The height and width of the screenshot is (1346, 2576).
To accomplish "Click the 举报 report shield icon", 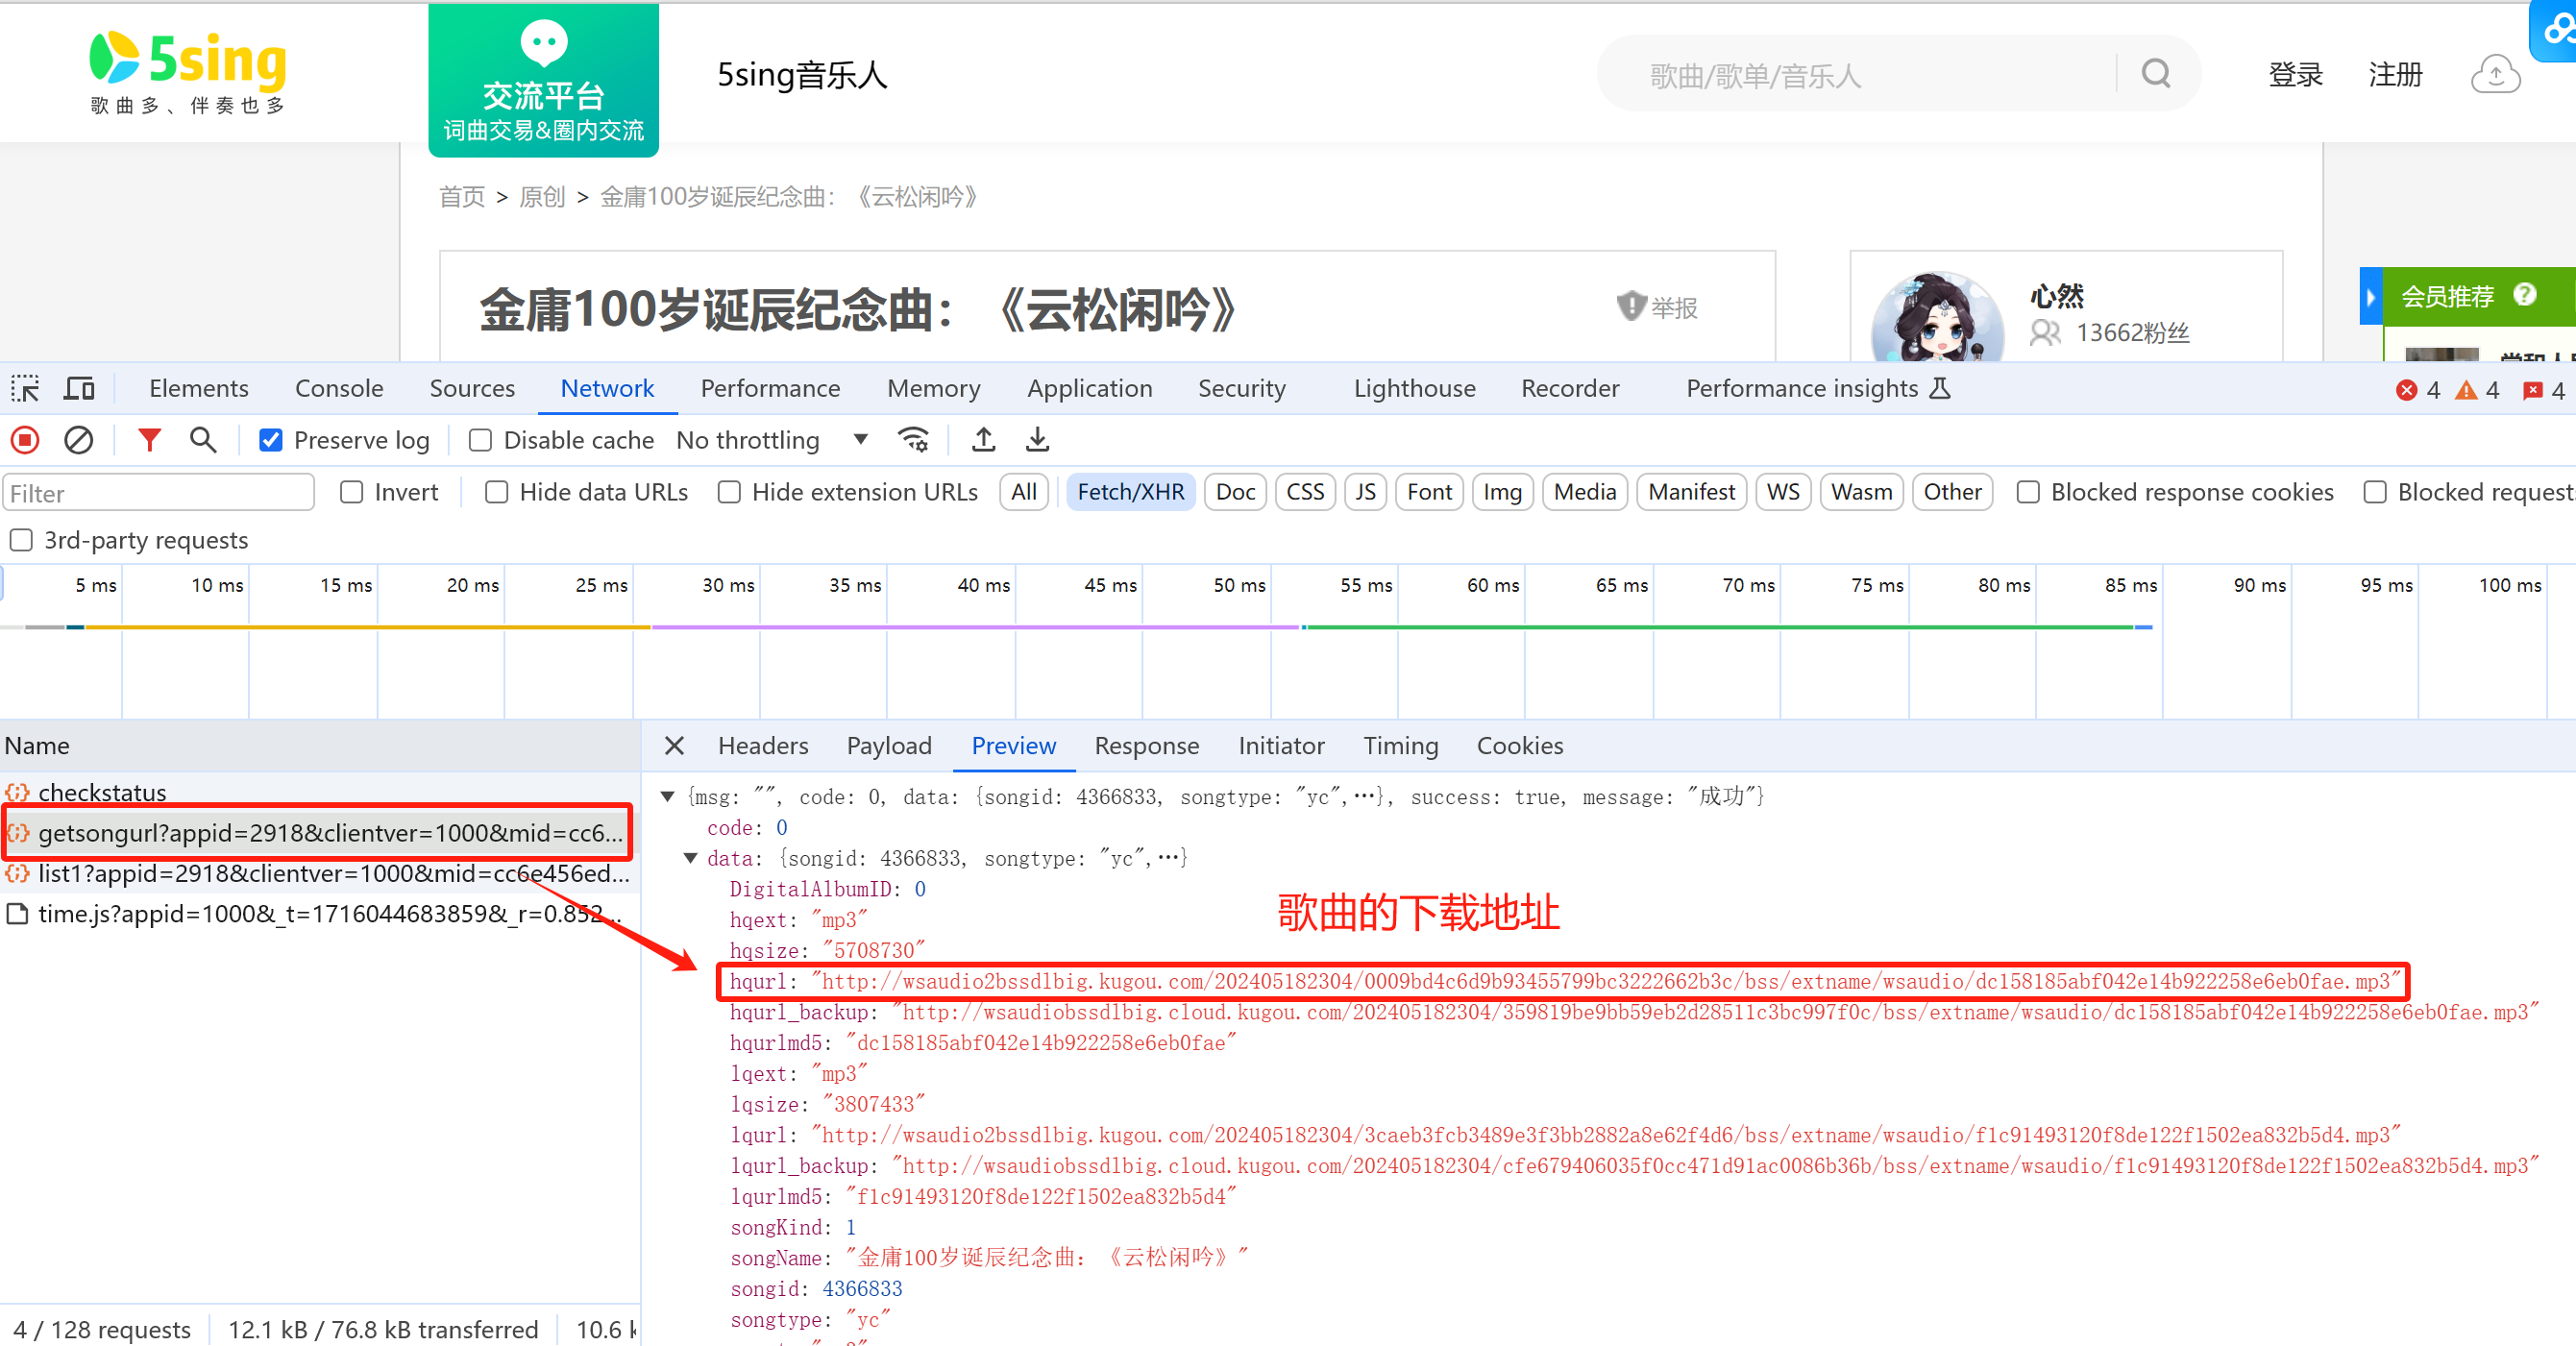I will tap(1631, 306).
